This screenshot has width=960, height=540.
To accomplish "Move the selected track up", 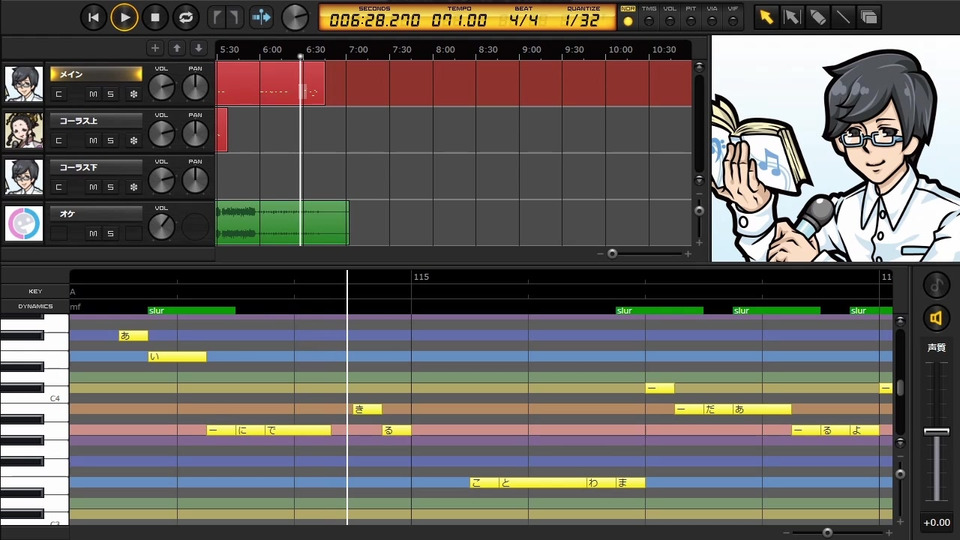I will coord(177,48).
